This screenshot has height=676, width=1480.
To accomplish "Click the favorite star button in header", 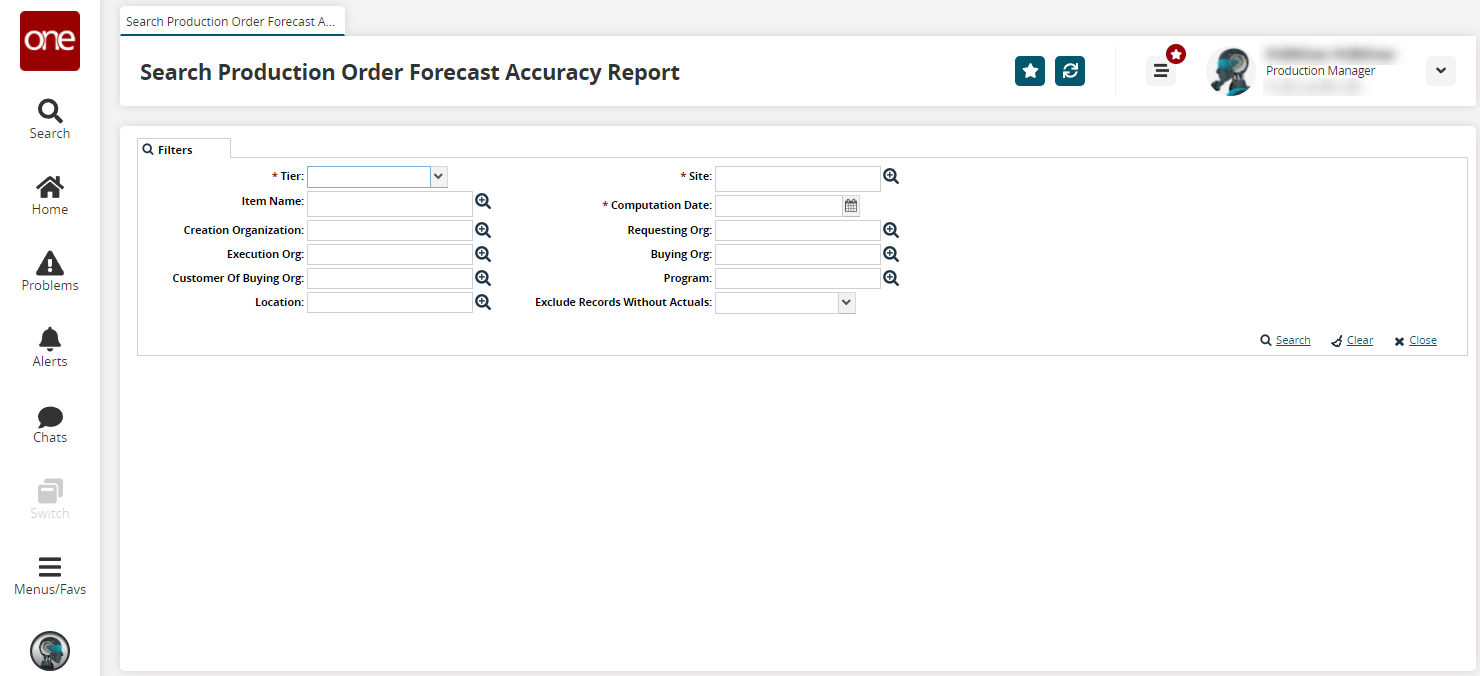I will pyautogui.click(x=1030, y=71).
